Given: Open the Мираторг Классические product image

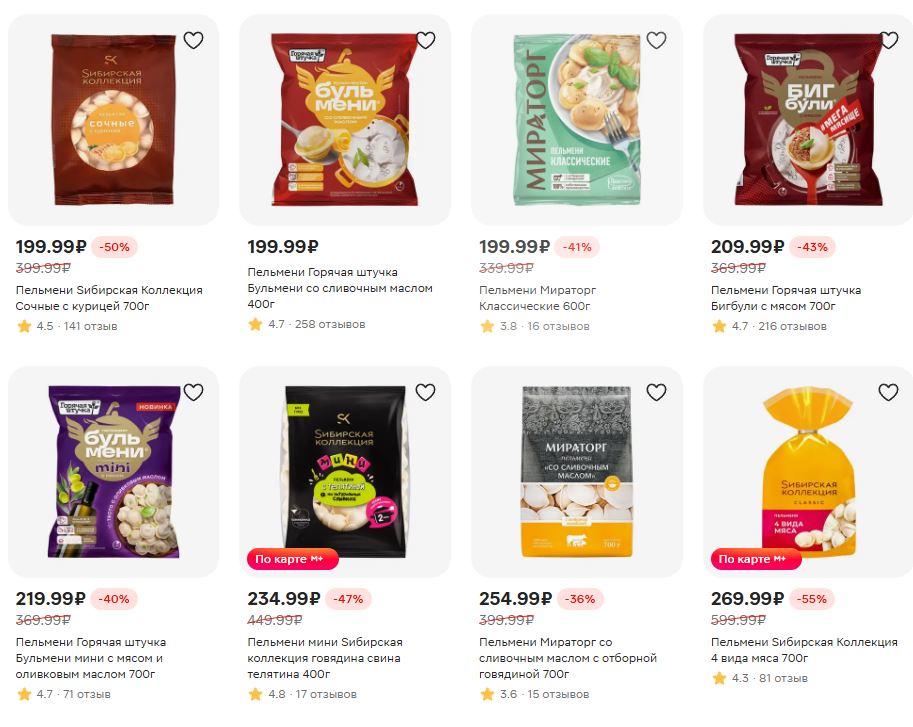Looking at the screenshot, I should pyautogui.click(x=577, y=119).
